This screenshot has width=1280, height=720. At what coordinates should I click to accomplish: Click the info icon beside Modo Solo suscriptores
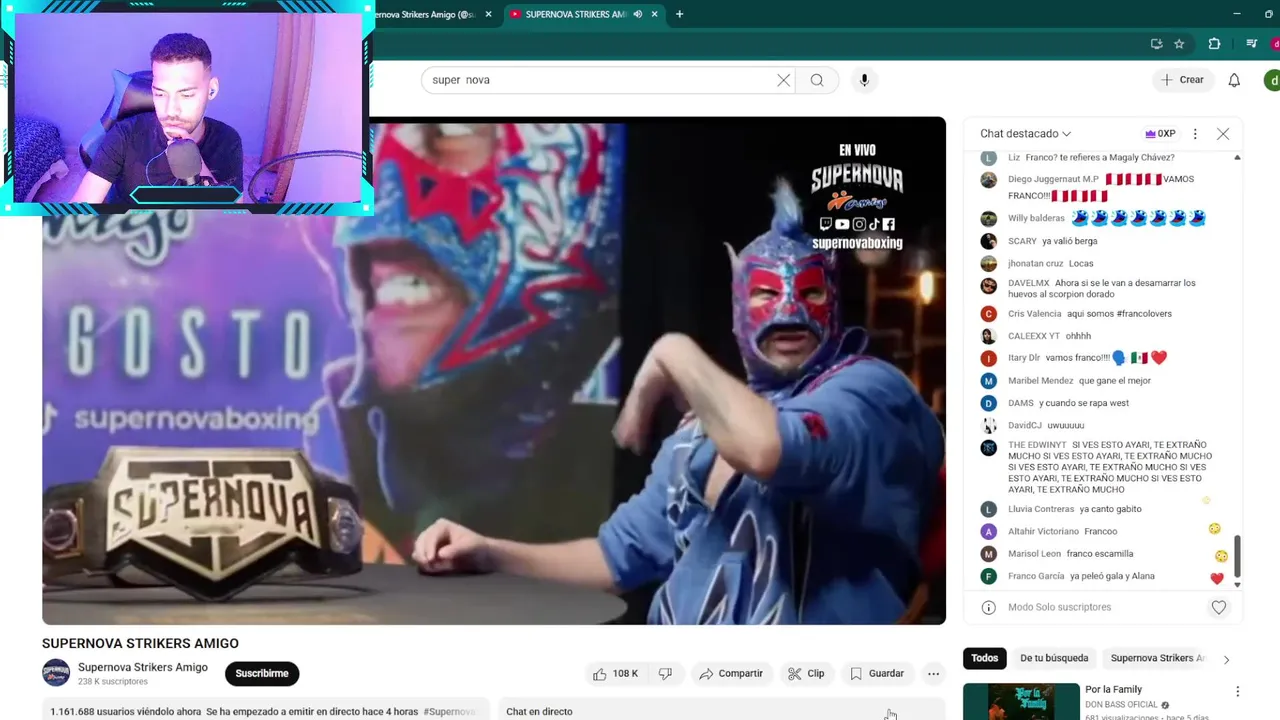pyautogui.click(x=988, y=607)
